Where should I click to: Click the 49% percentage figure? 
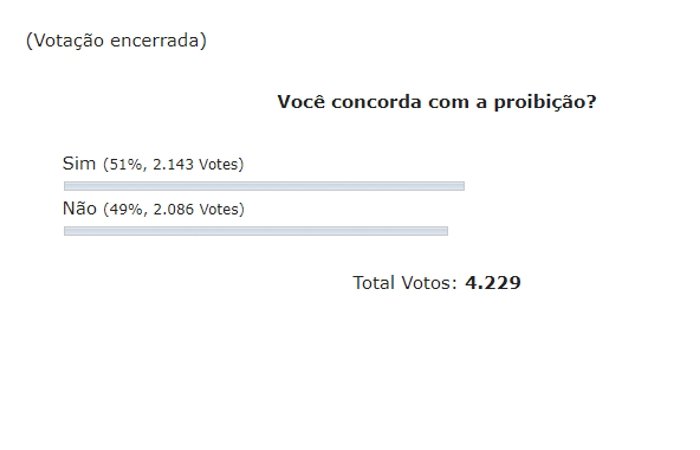[126, 209]
